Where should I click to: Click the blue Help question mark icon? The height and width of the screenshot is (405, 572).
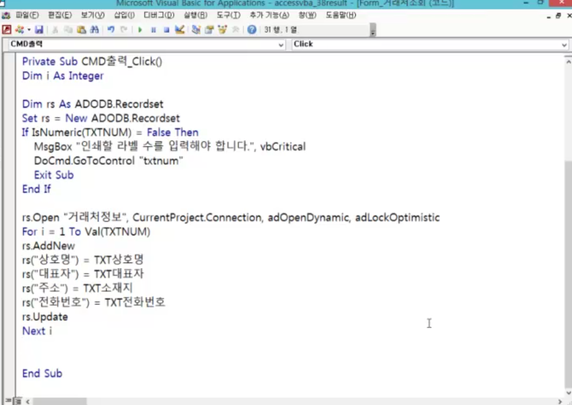point(252,30)
